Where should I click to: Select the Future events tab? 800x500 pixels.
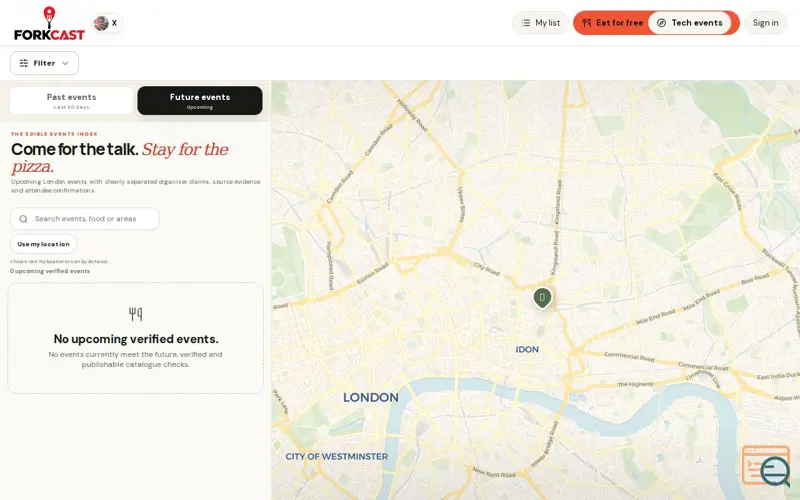[x=200, y=101]
